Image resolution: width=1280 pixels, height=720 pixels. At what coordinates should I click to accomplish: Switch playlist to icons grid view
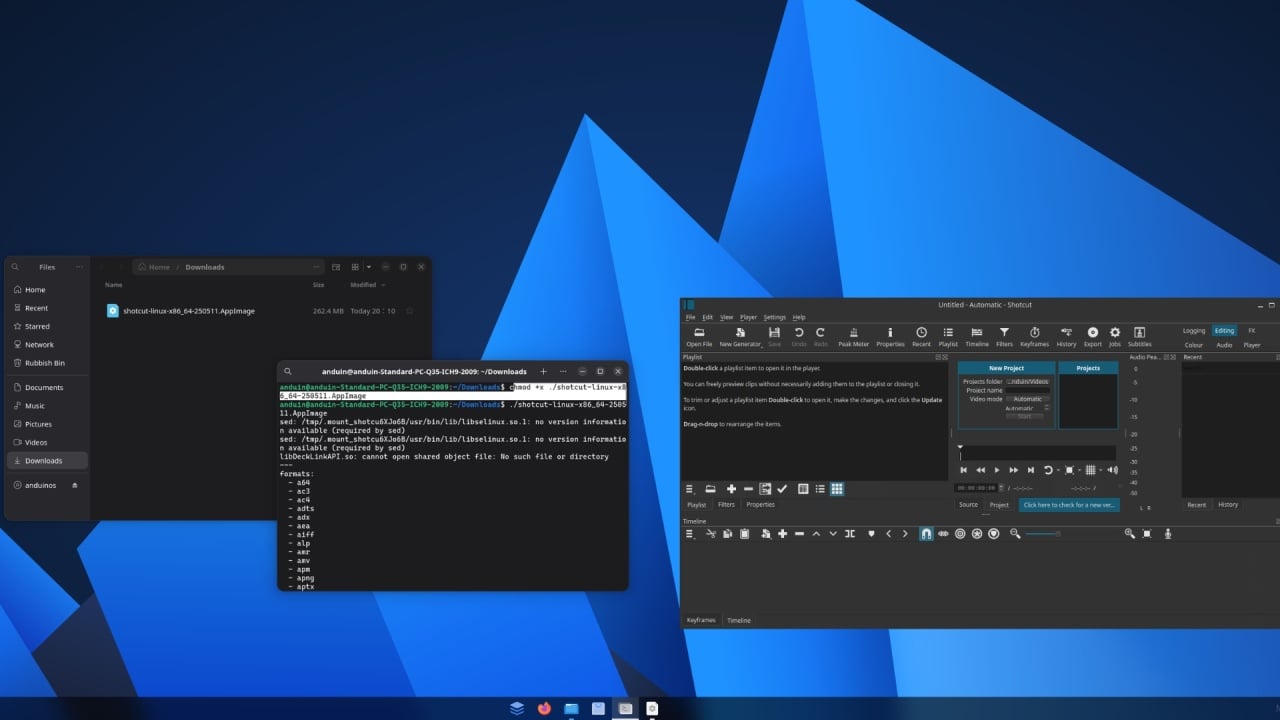[837, 489]
